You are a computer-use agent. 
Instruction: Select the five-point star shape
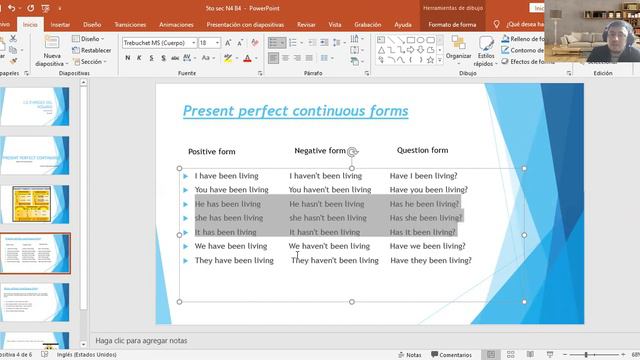[430, 60]
